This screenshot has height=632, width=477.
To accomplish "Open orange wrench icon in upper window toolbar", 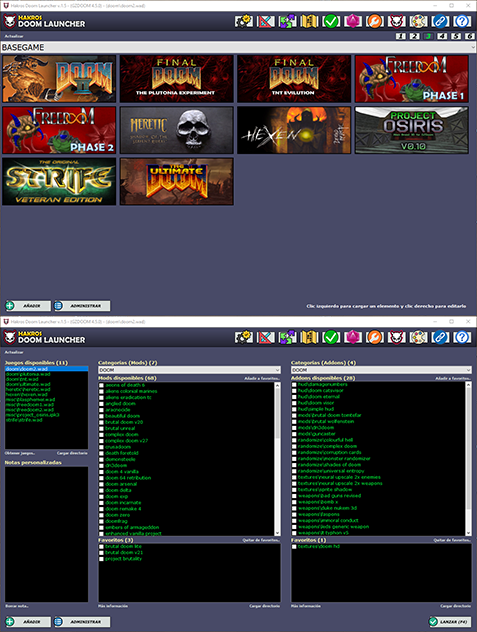I will [x=375, y=21].
